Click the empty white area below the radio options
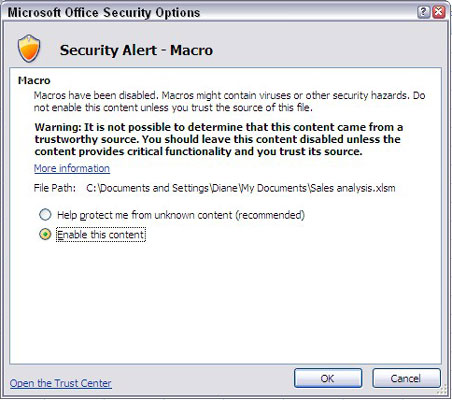The image size is (452, 400). tap(225, 302)
